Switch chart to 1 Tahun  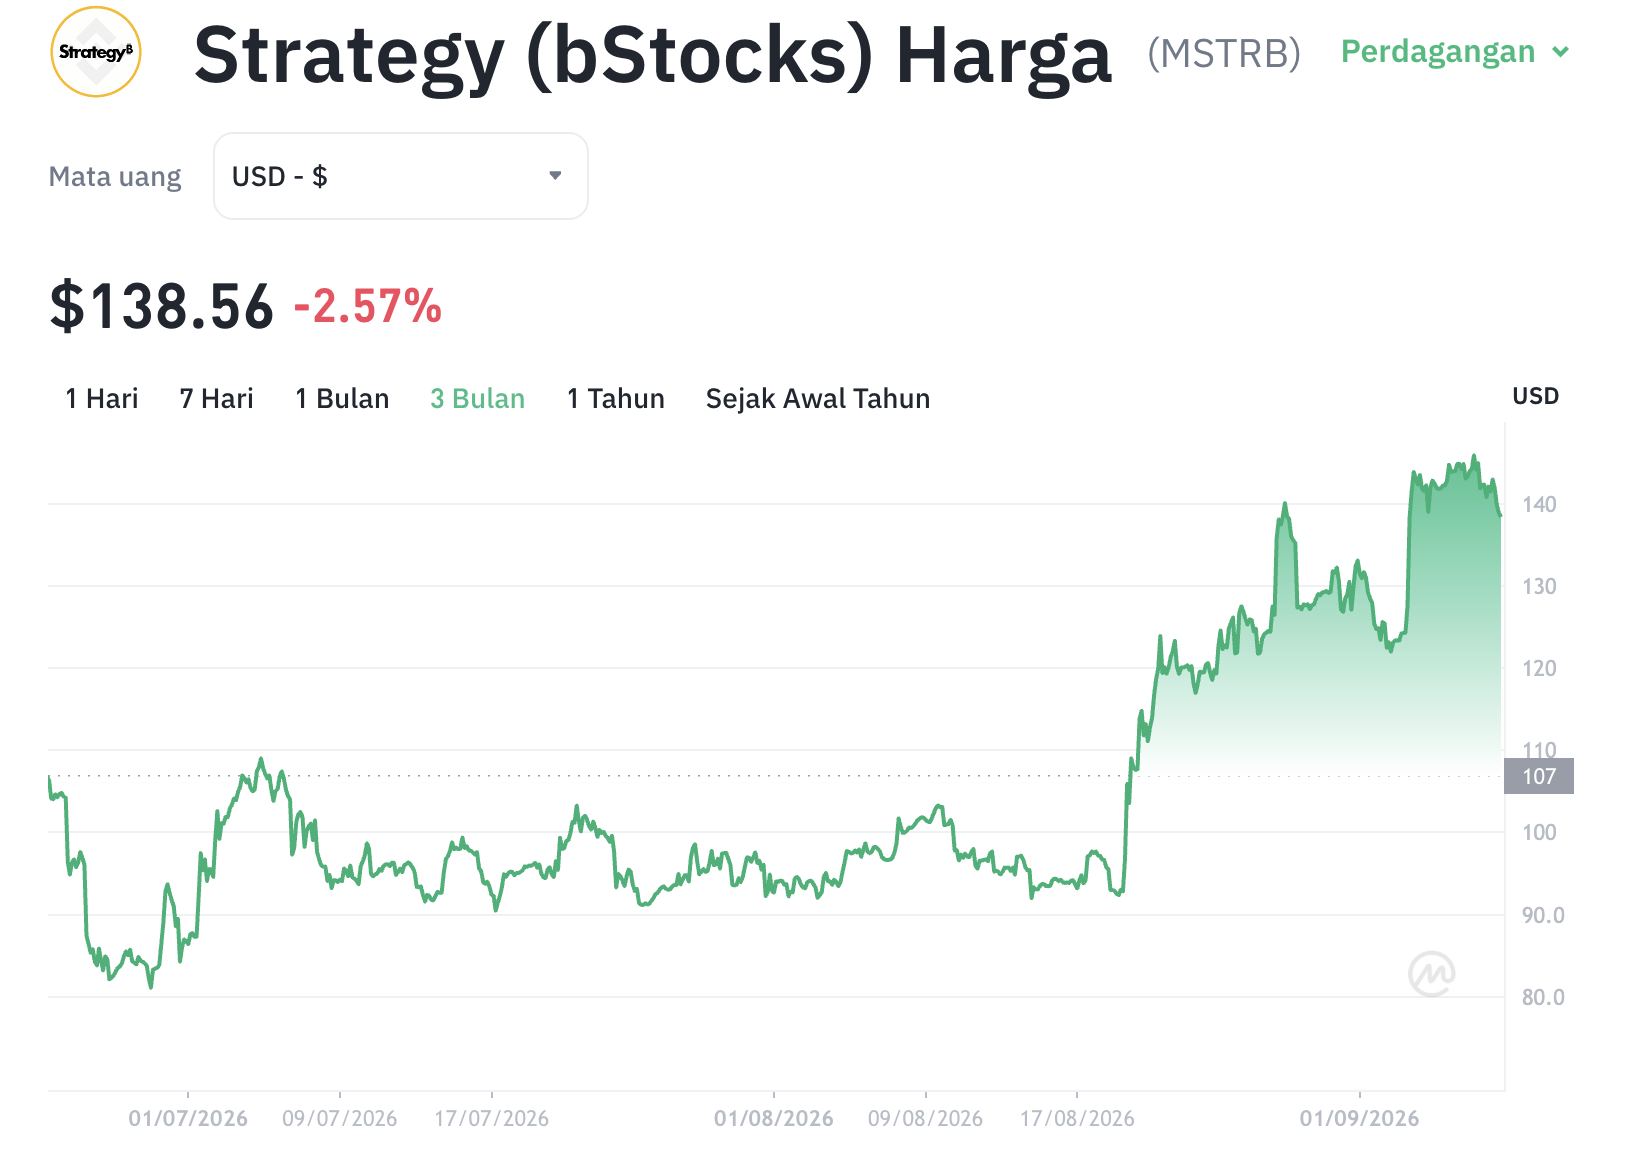pos(616,399)
